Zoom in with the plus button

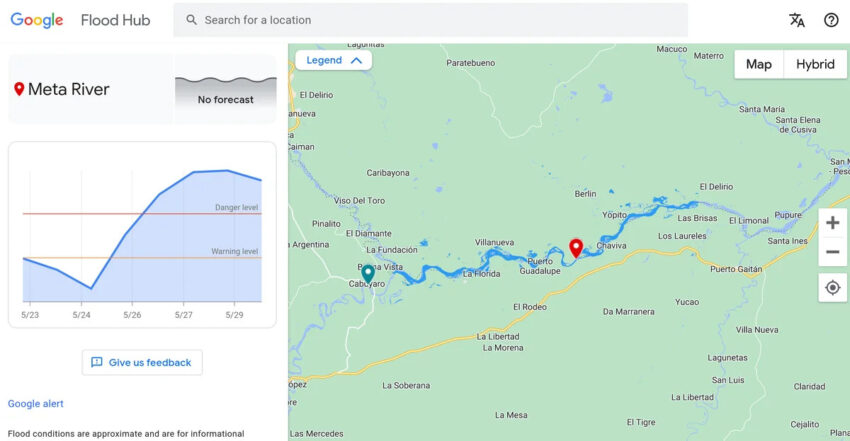tap(832, 223)
